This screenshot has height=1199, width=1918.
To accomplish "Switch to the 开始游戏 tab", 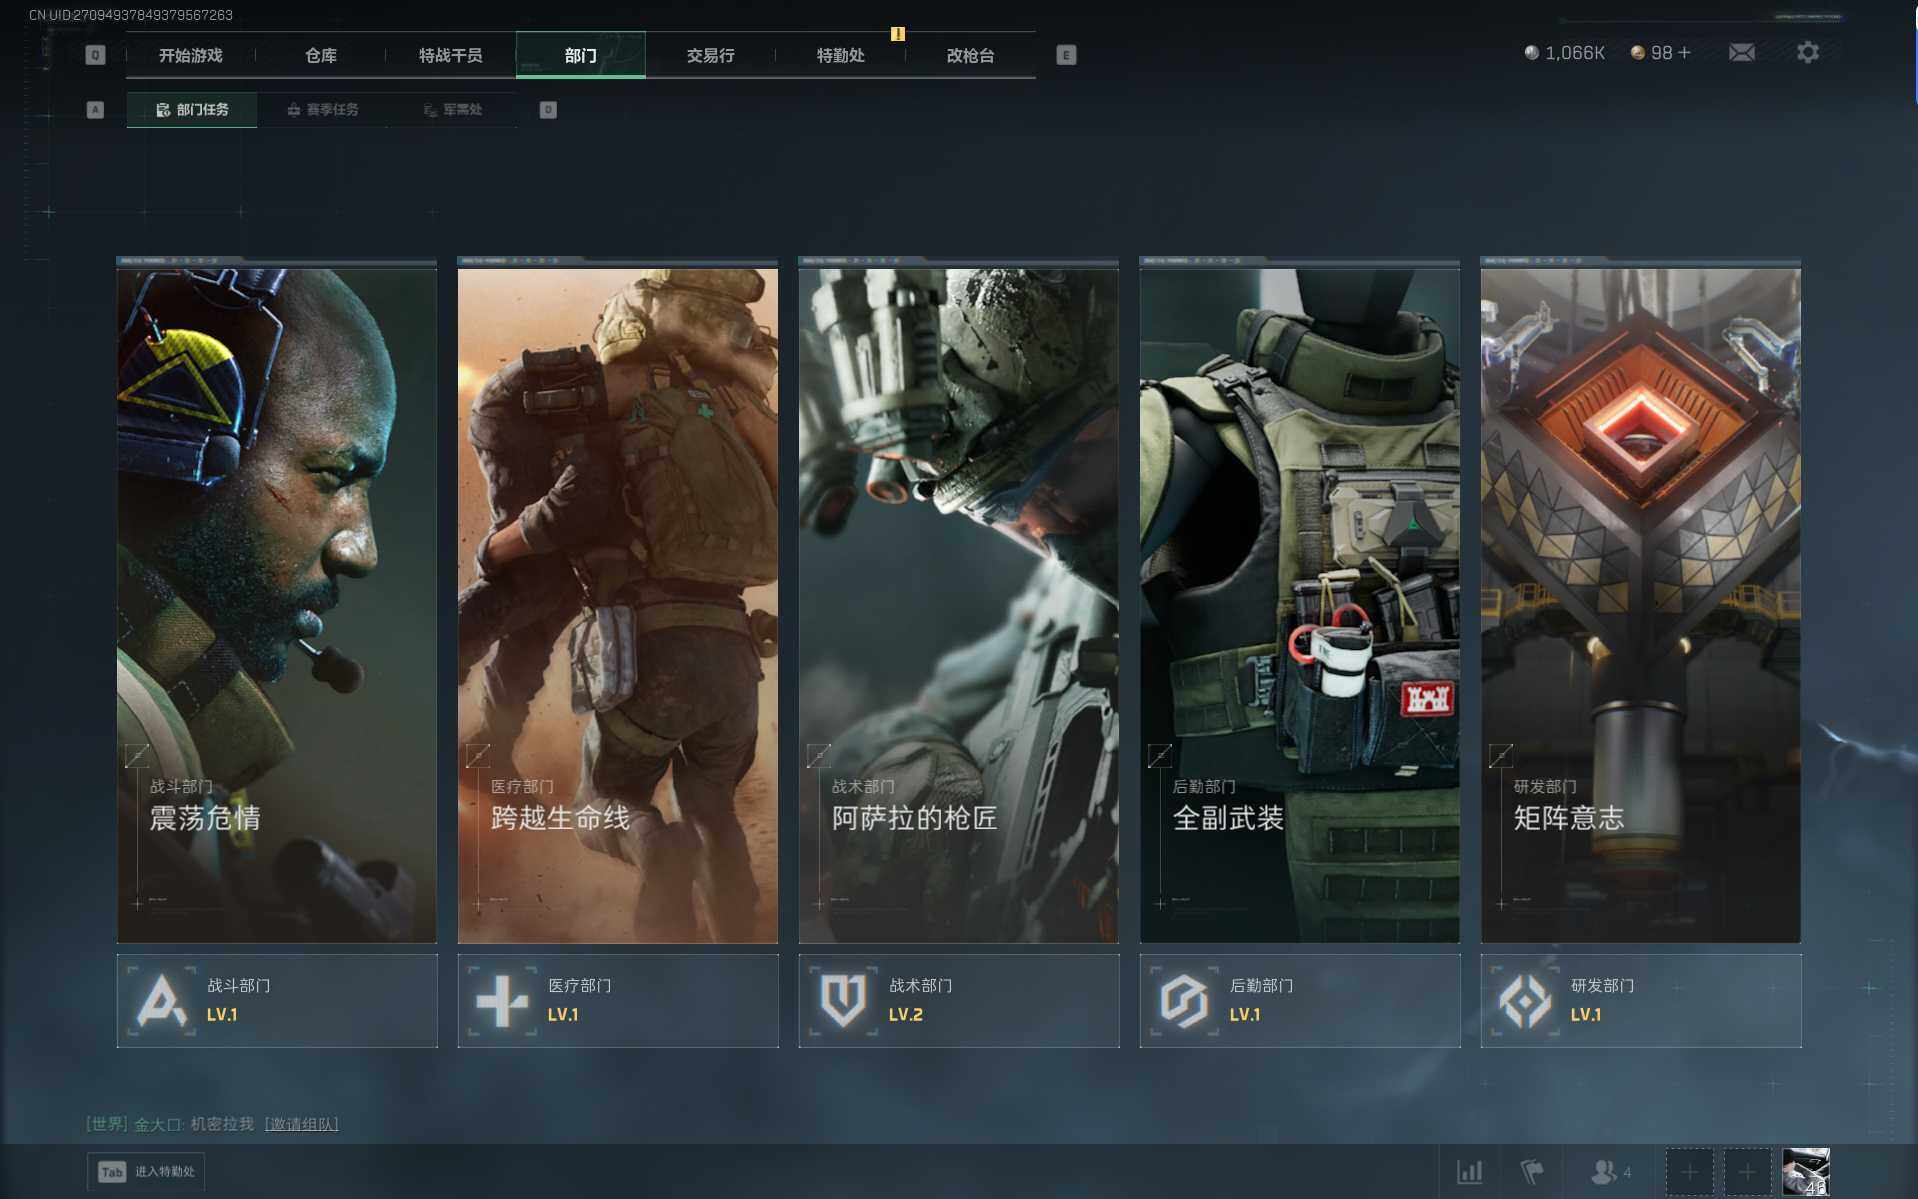I will pos(191,55).
